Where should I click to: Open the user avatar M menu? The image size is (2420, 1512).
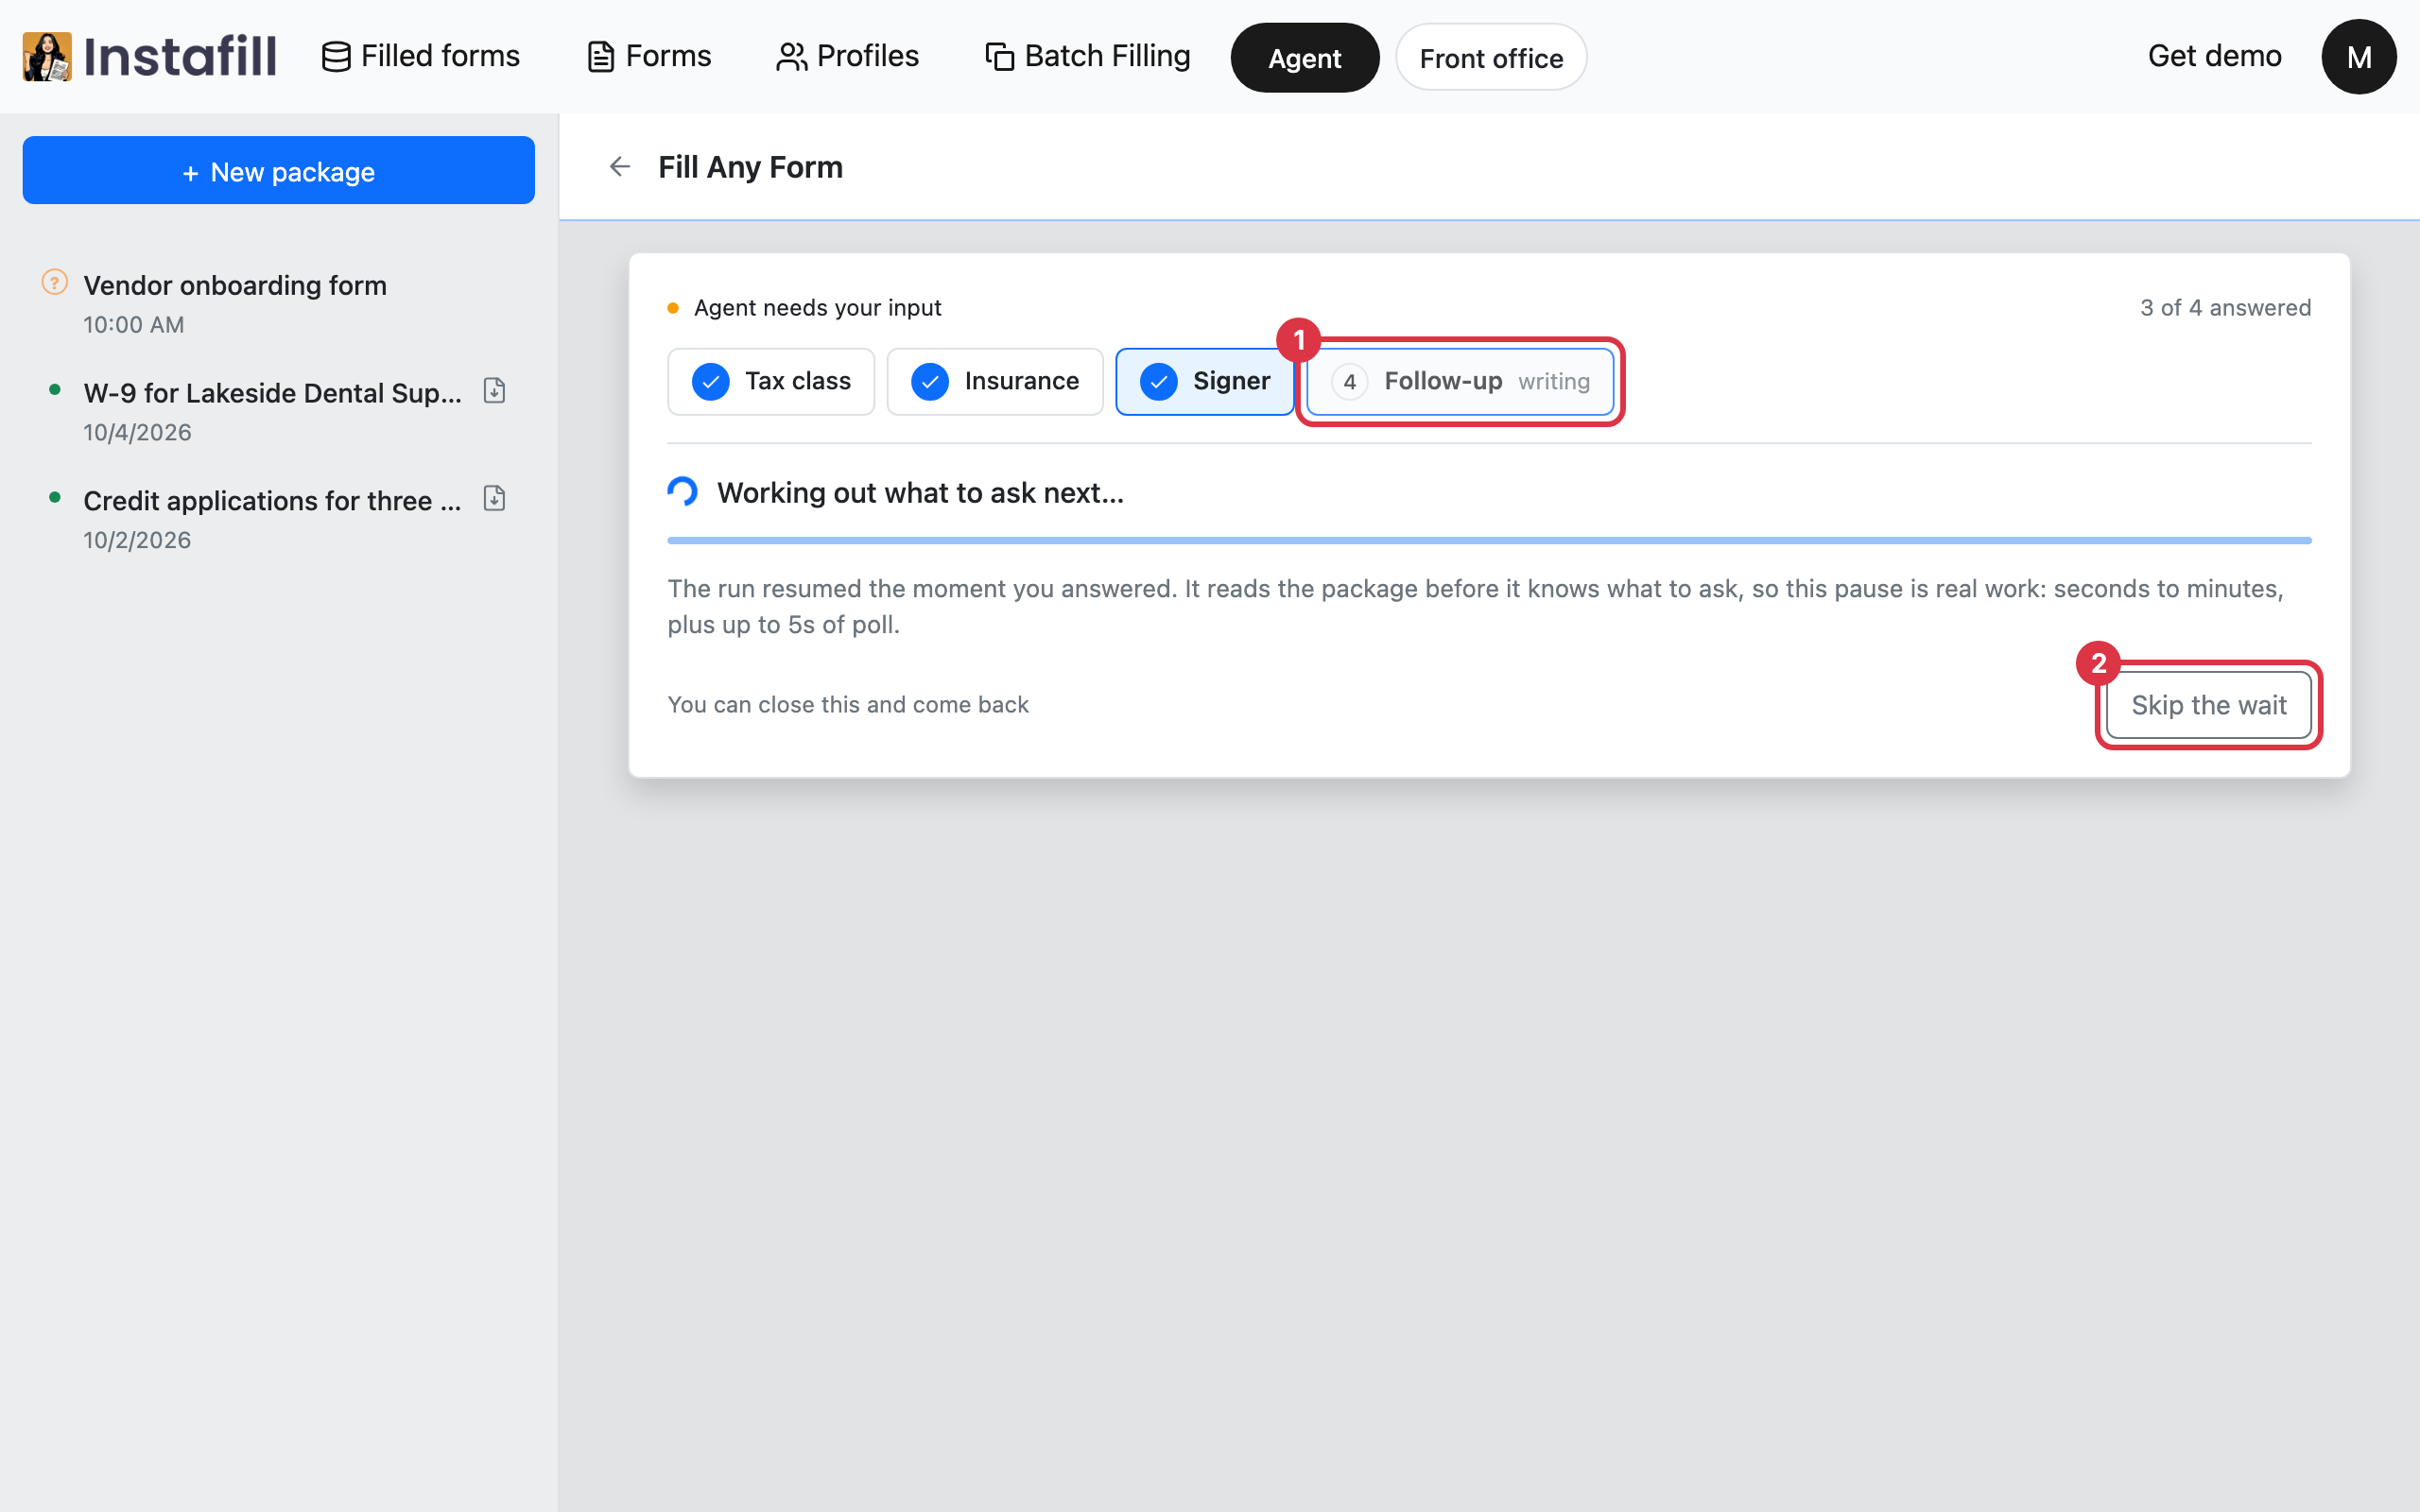(2358, 57)
